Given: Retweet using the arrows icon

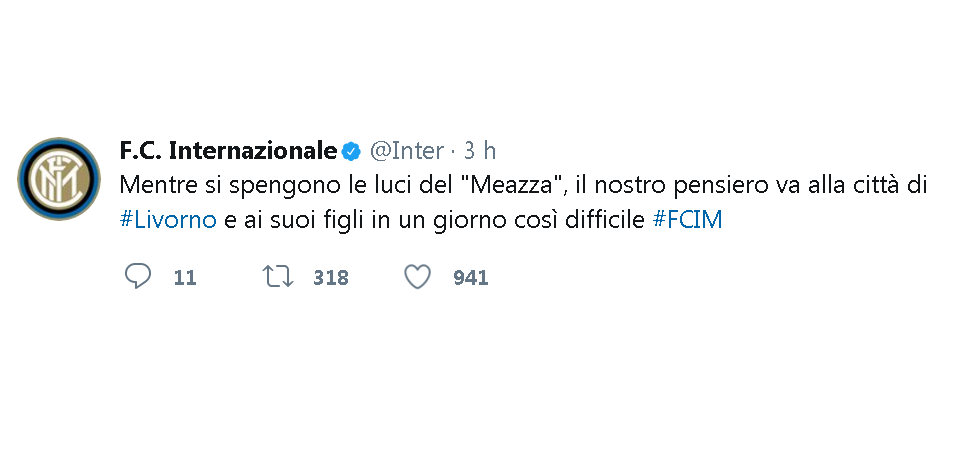Looking at the screenshot, I should (278, 276).
